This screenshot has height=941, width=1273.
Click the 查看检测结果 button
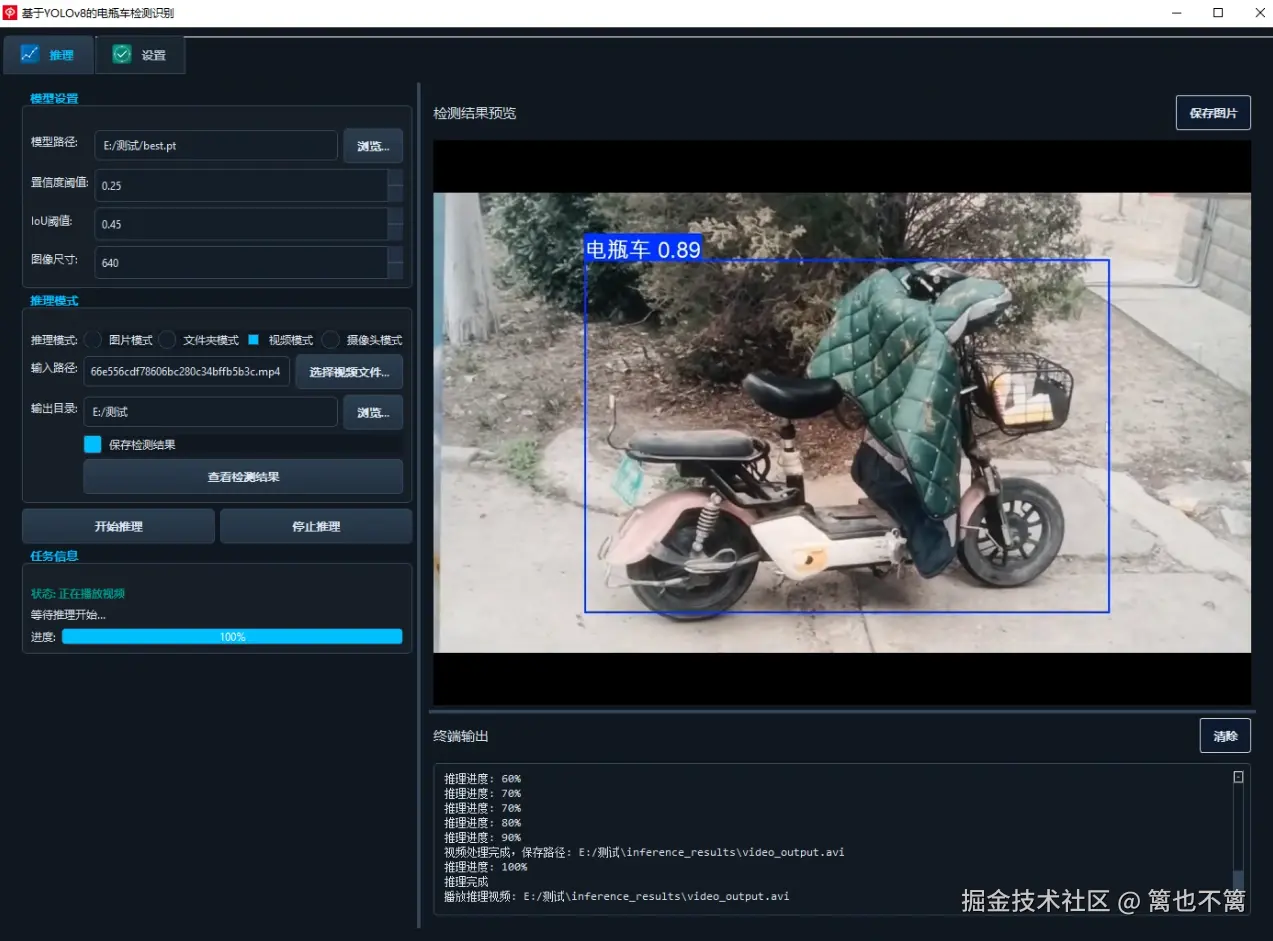[243, 477]
